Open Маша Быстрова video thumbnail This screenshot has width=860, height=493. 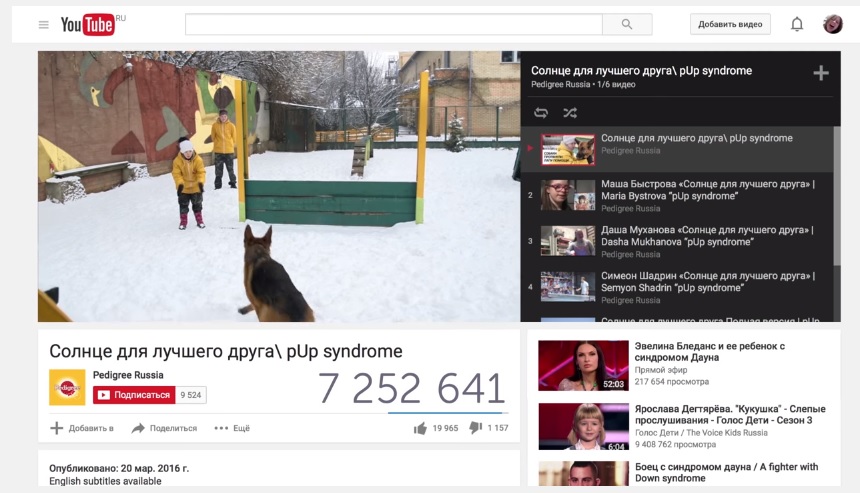click(x=568, y=195)
